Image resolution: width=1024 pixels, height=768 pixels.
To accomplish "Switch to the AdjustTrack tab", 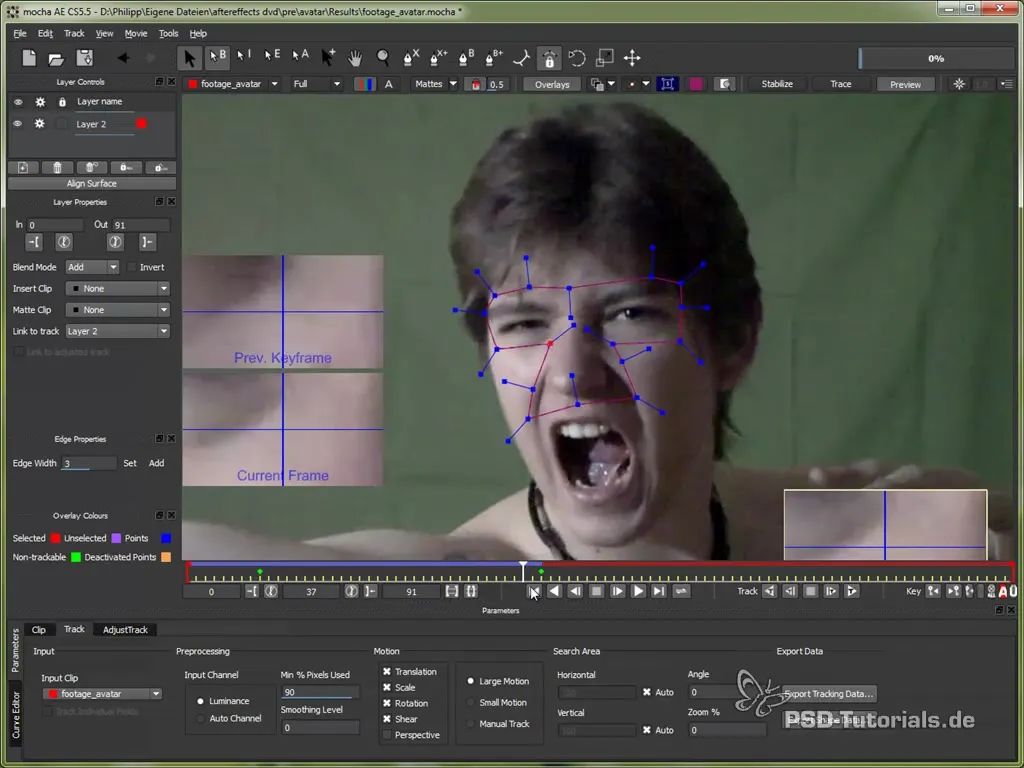I will [125, 630].
